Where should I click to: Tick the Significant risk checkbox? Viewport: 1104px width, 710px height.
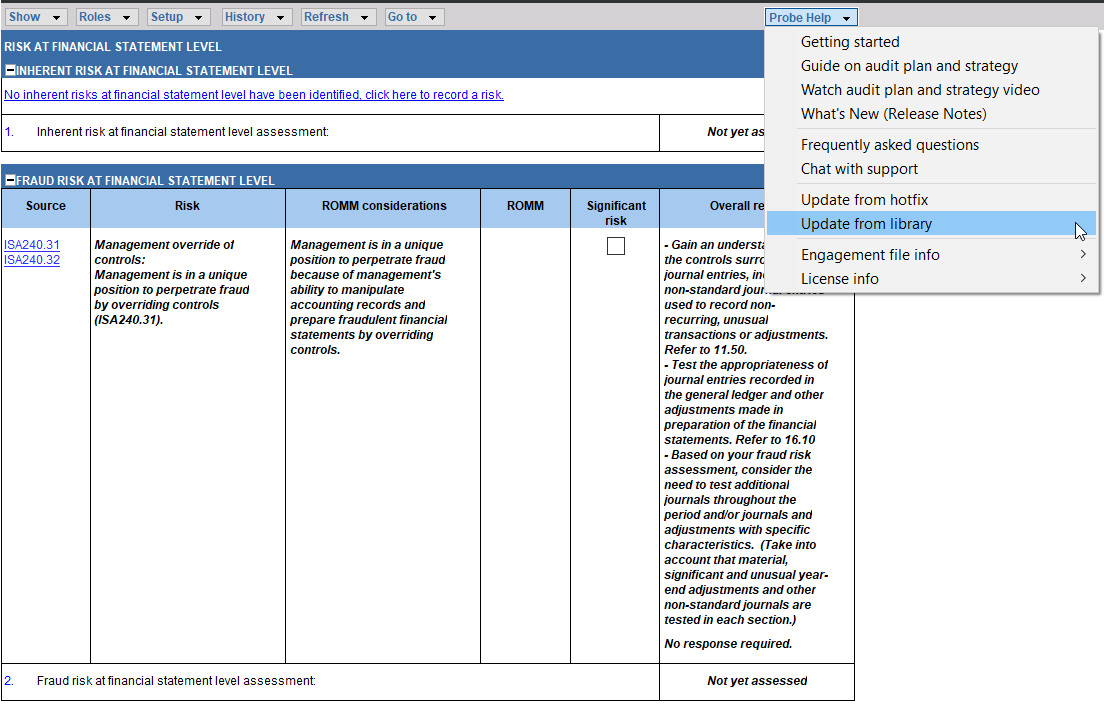[615, 246]
